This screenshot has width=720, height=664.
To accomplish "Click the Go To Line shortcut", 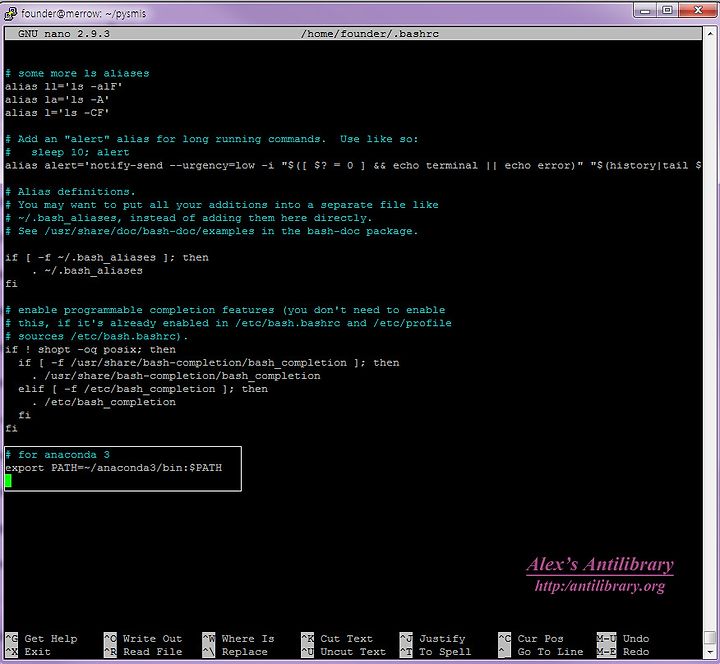I will (x=541, y=652).
